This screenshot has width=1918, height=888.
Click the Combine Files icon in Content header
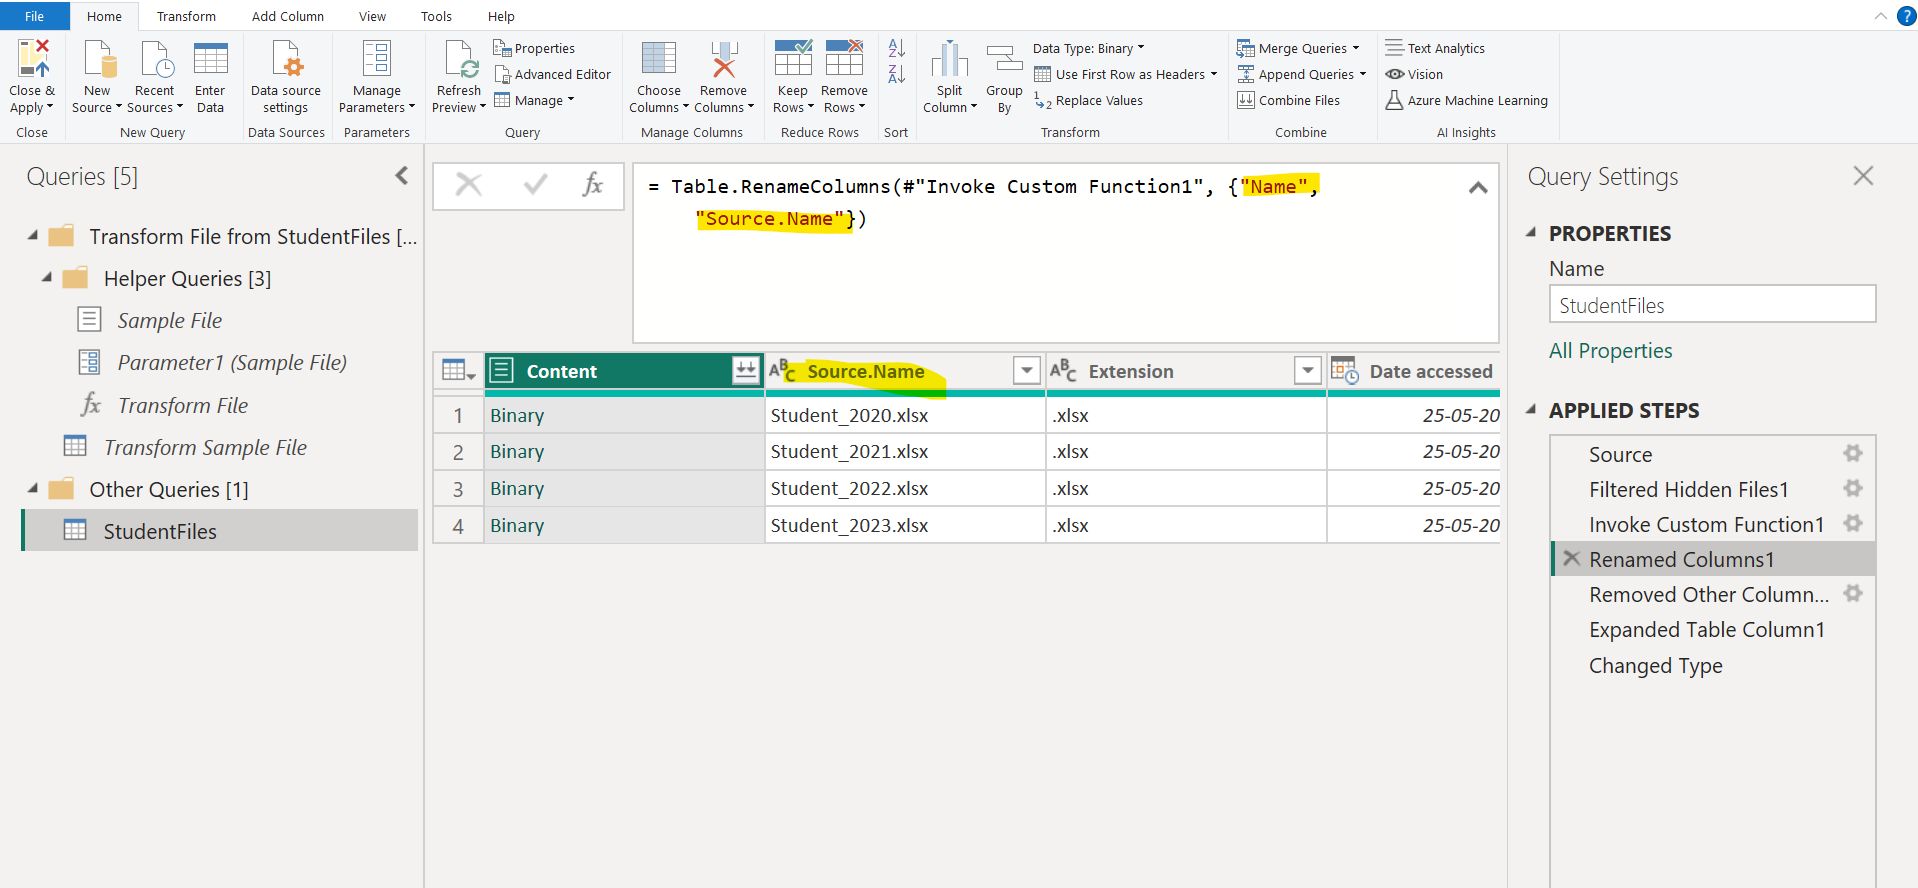[746, 371]
